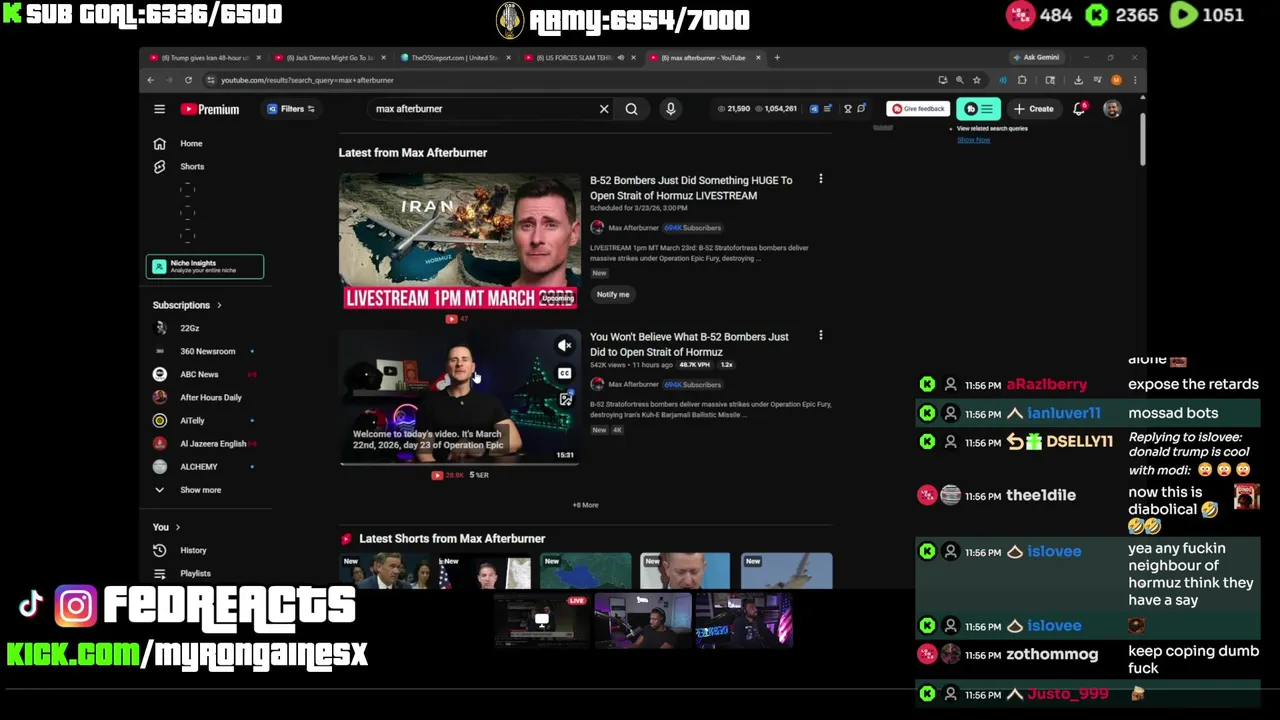Open the Create button

[1033, 109]
